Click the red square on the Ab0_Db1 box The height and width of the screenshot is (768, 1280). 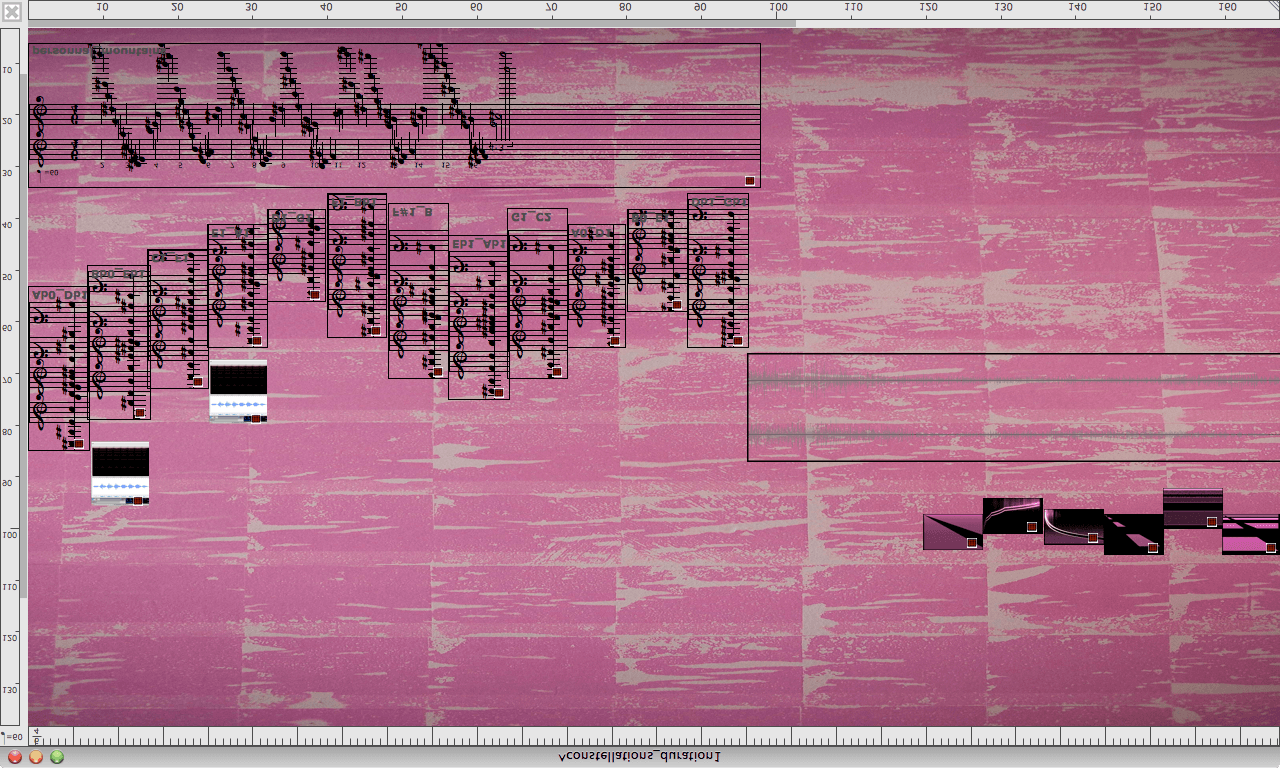[78, 443]
